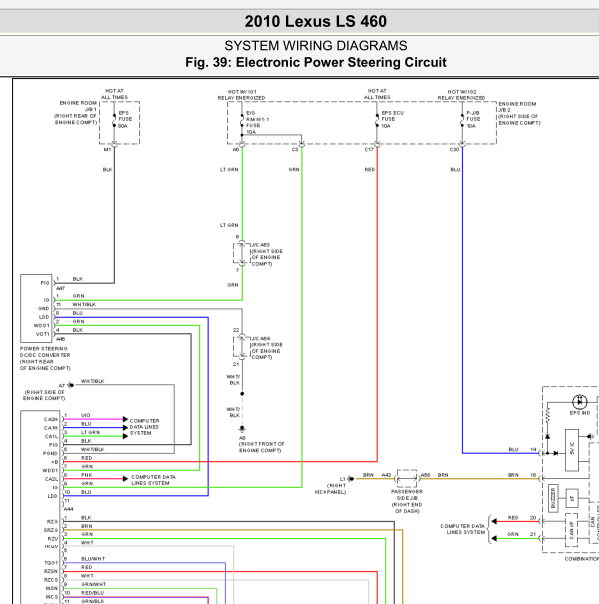599x604 pixels.
Task: Click the BLK wire label below M1
Action: coord(107,169)
